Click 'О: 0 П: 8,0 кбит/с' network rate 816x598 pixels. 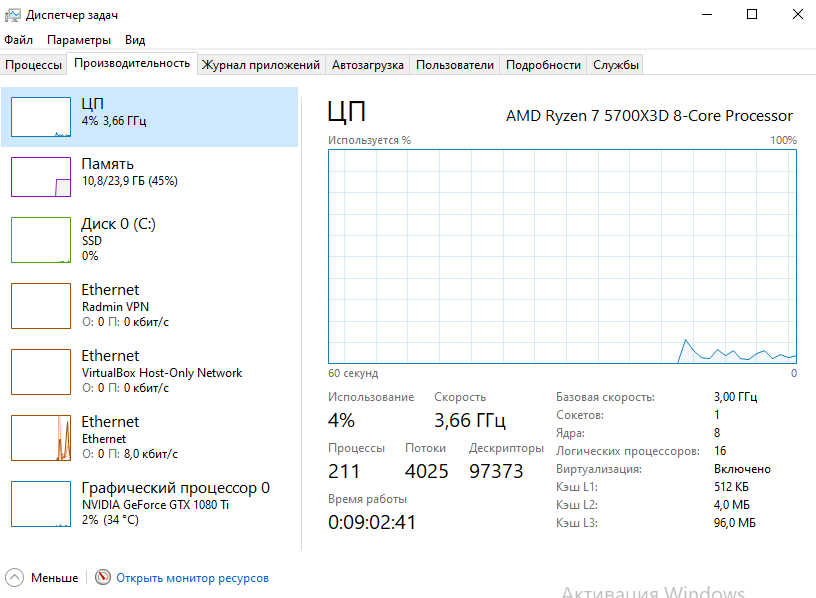click(x=130, y=454)
